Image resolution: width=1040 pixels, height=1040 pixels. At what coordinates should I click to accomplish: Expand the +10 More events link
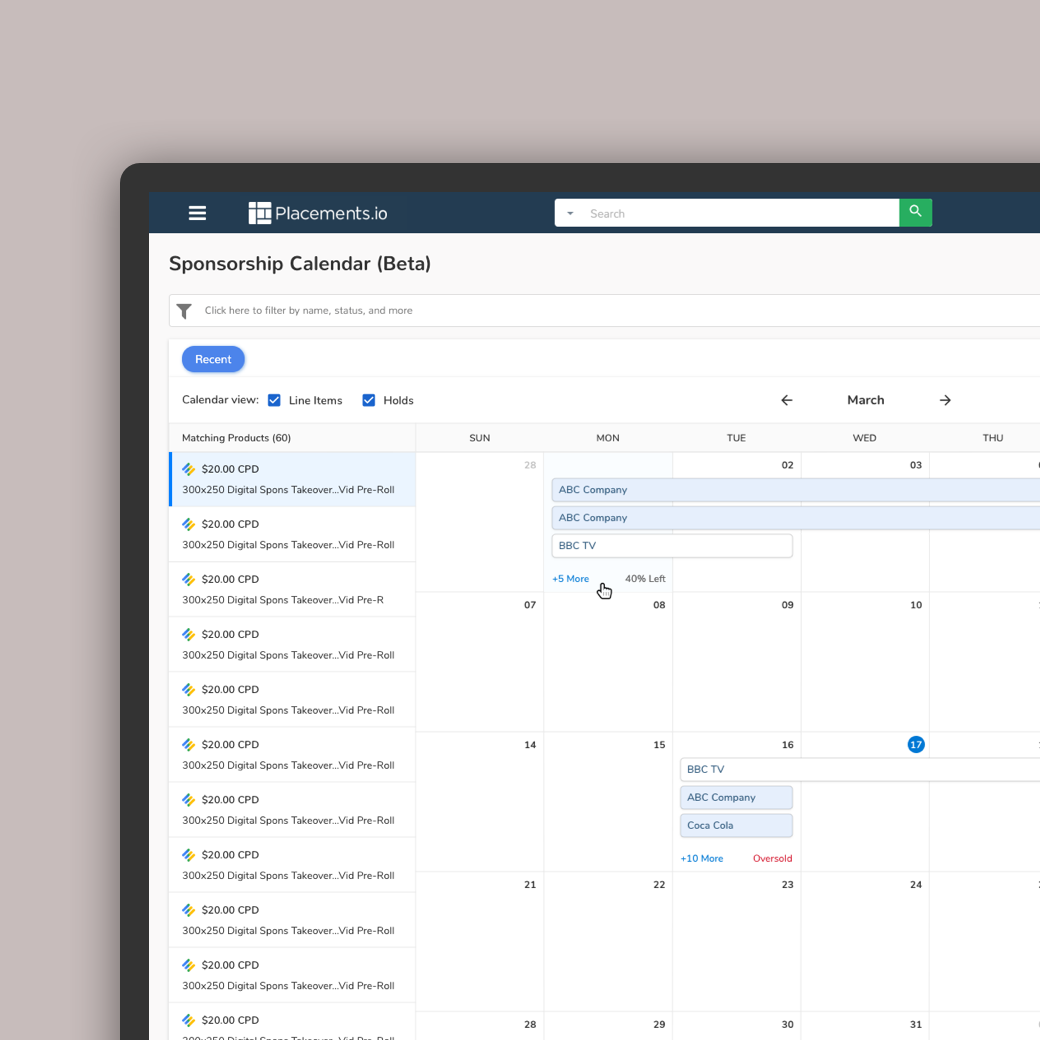[701, 859]
